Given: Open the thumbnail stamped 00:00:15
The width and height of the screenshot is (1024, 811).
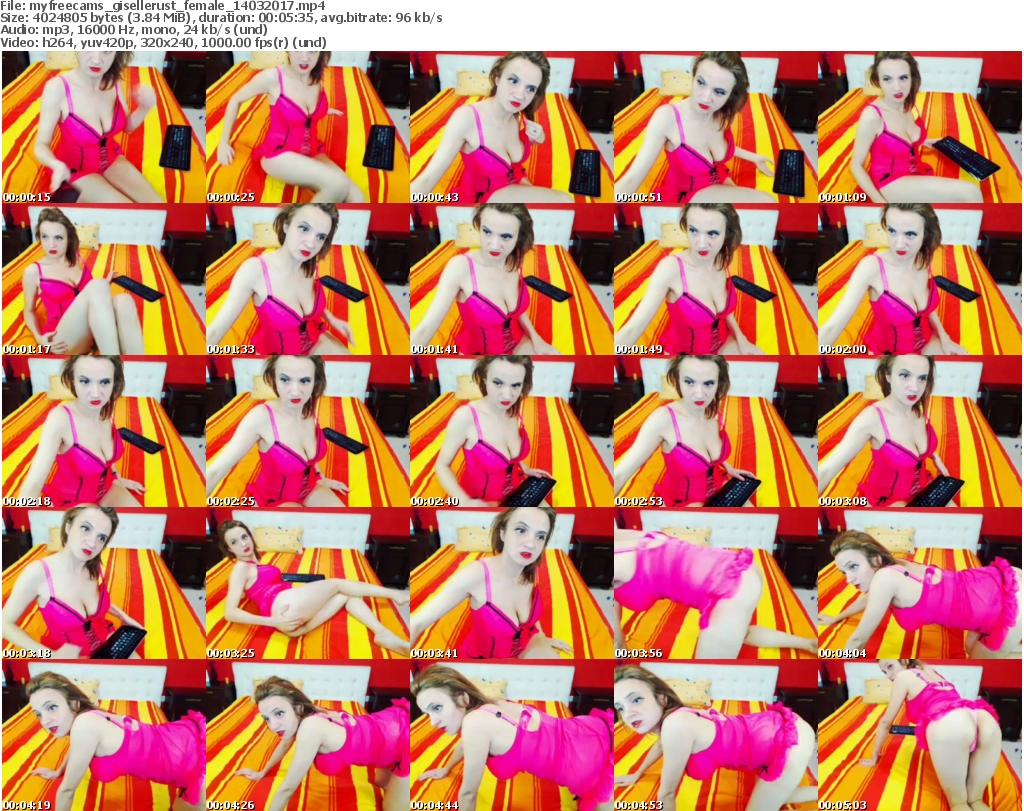Looking at the screenshot, I should 104,127.
